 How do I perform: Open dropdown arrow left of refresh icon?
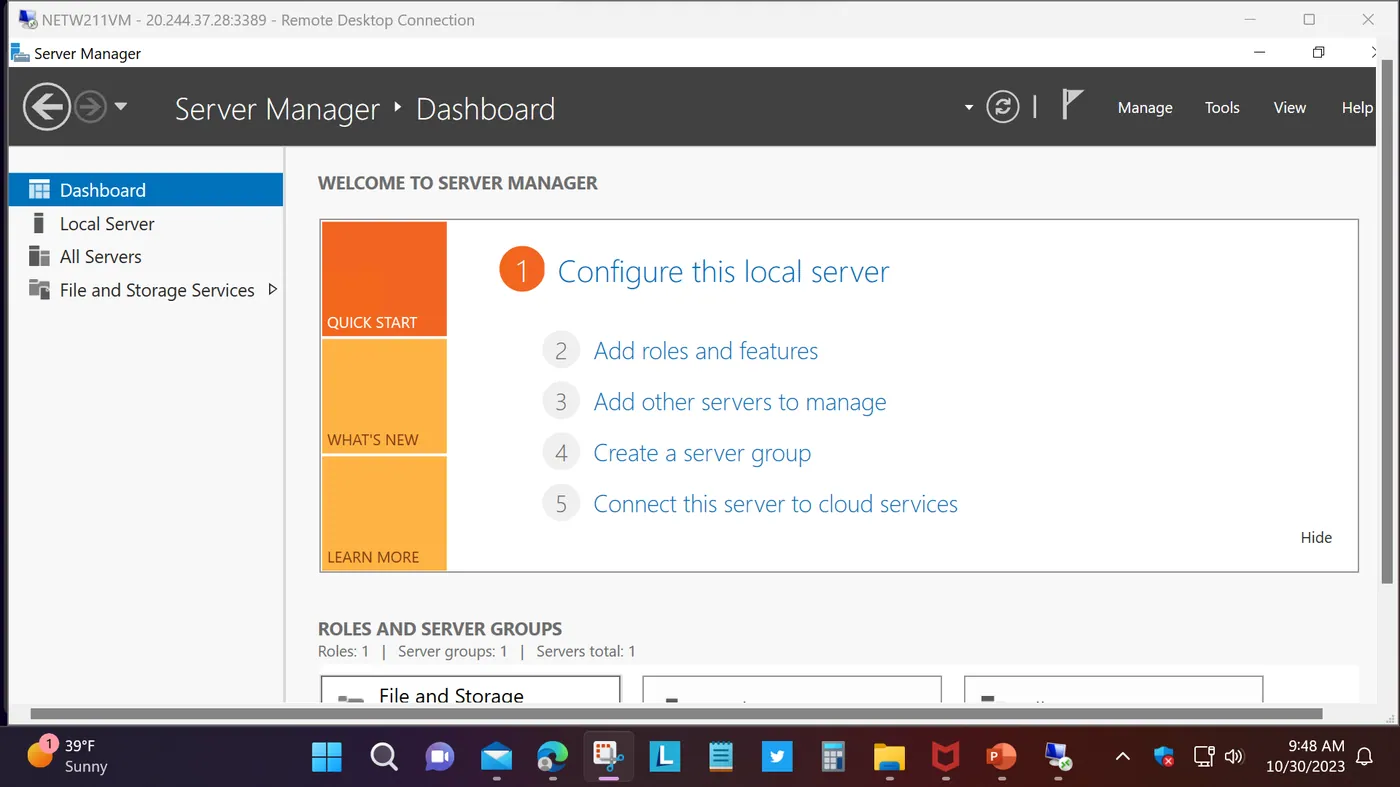coord(968,107)
